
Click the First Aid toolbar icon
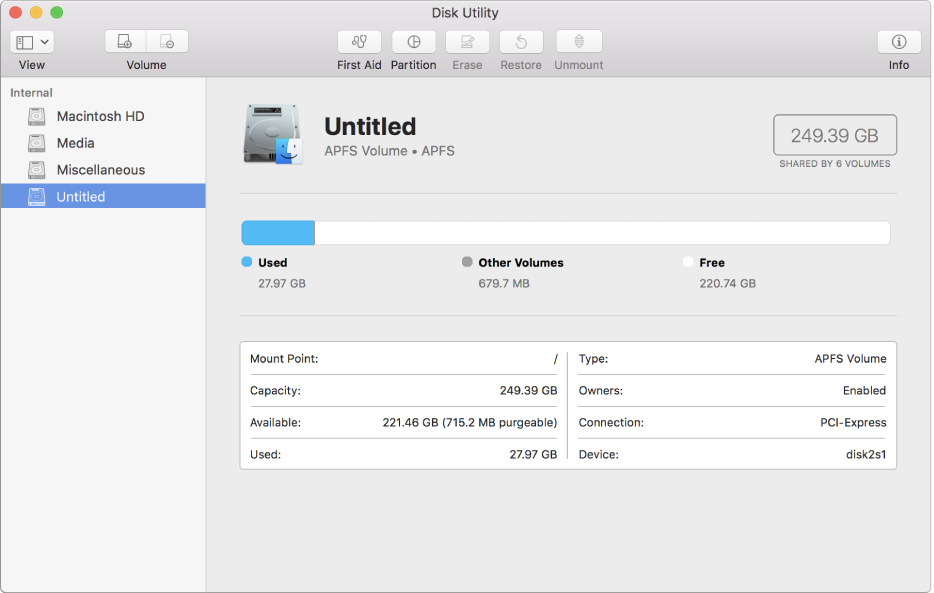click(359, 42)
